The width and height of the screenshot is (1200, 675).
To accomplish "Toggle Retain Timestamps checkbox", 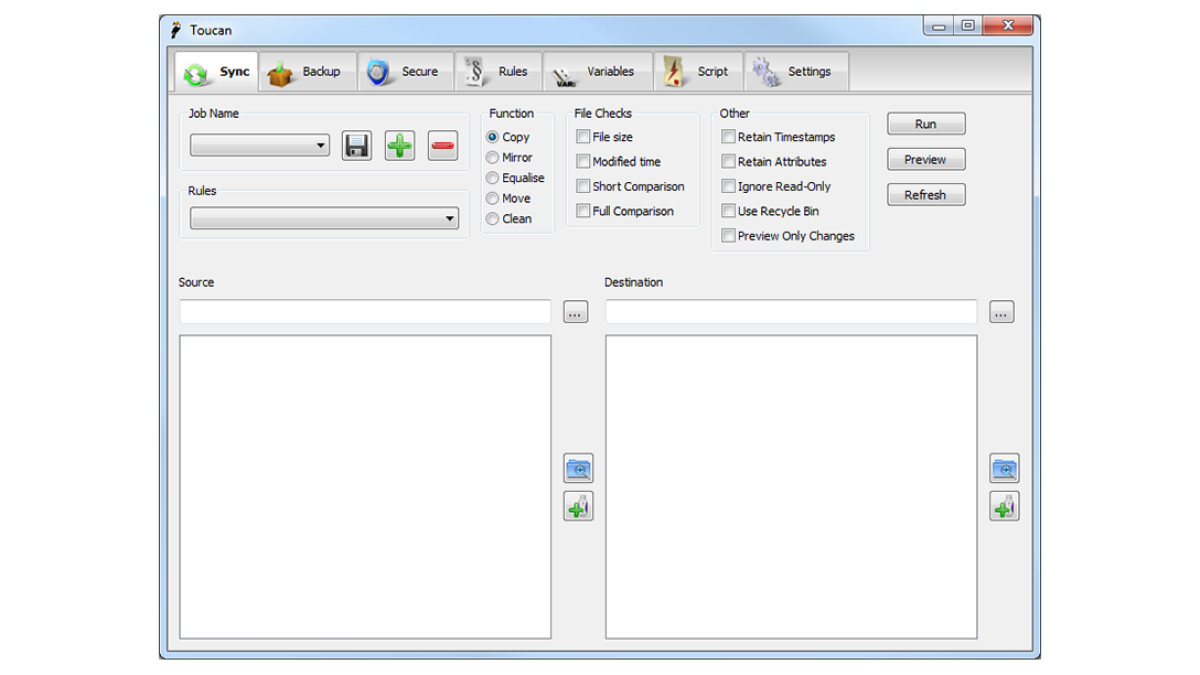I will pyautogui.click(x=729, y=137).
